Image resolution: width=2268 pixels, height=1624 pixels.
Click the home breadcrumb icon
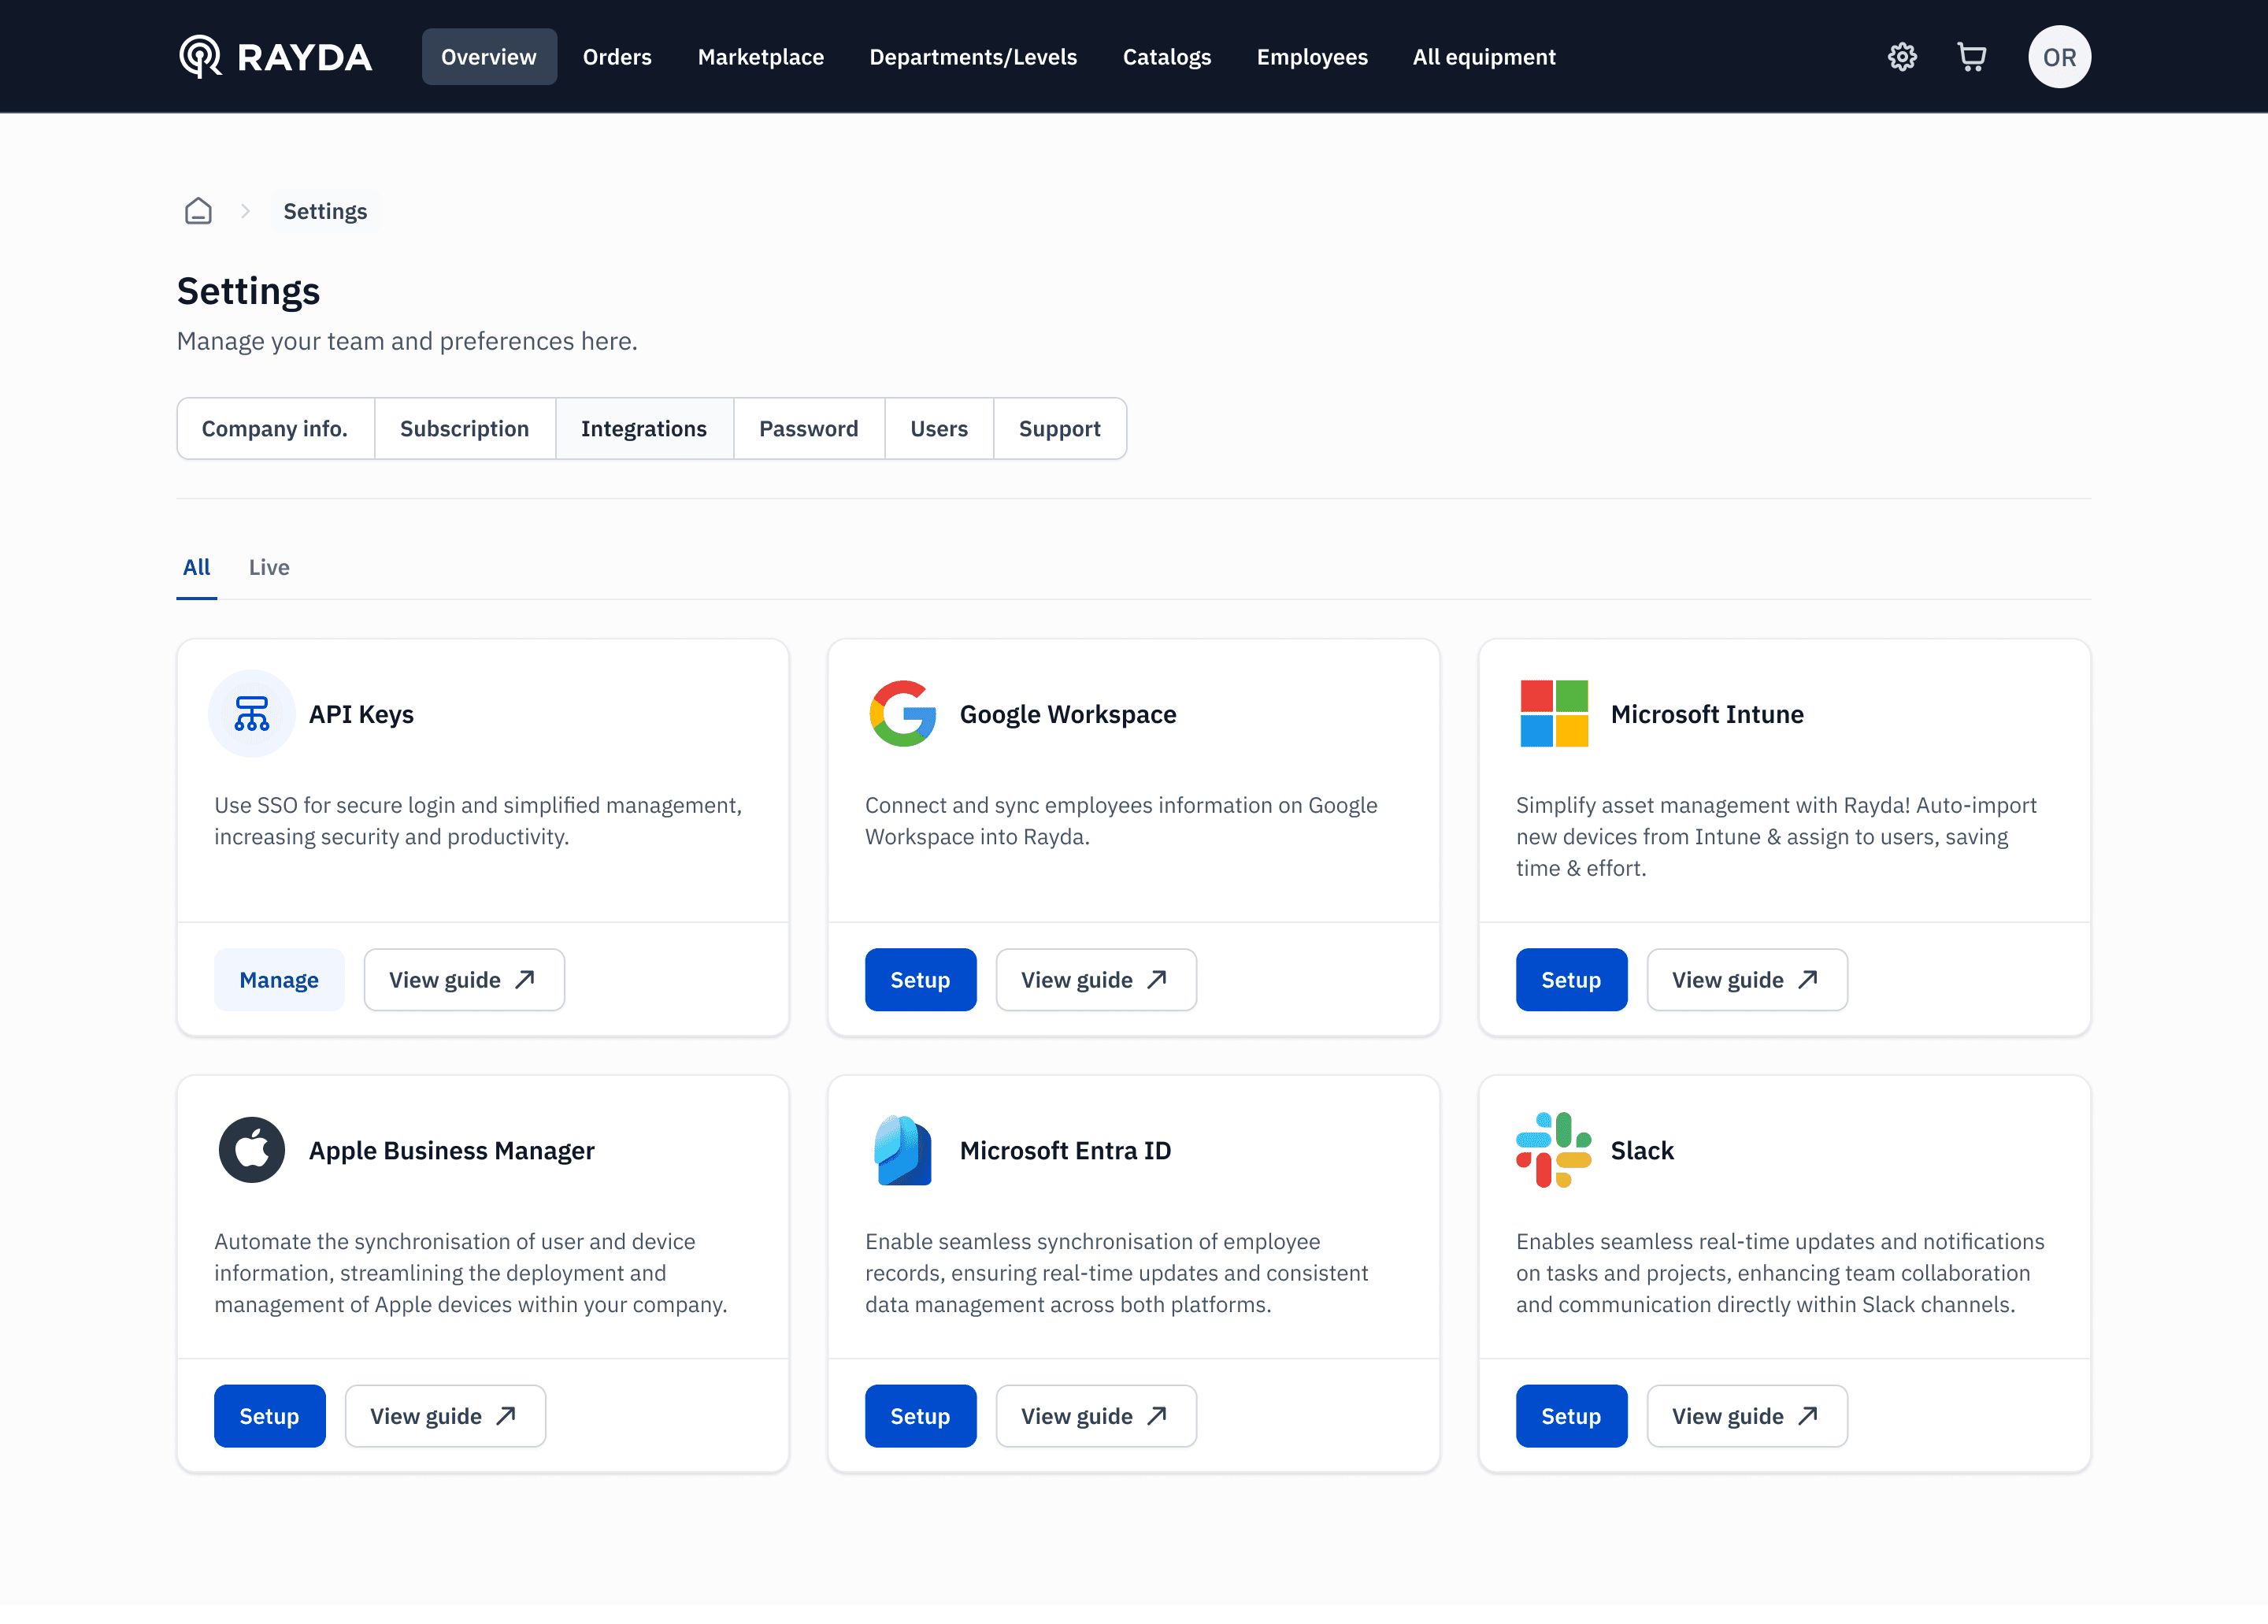pos(198,211)
